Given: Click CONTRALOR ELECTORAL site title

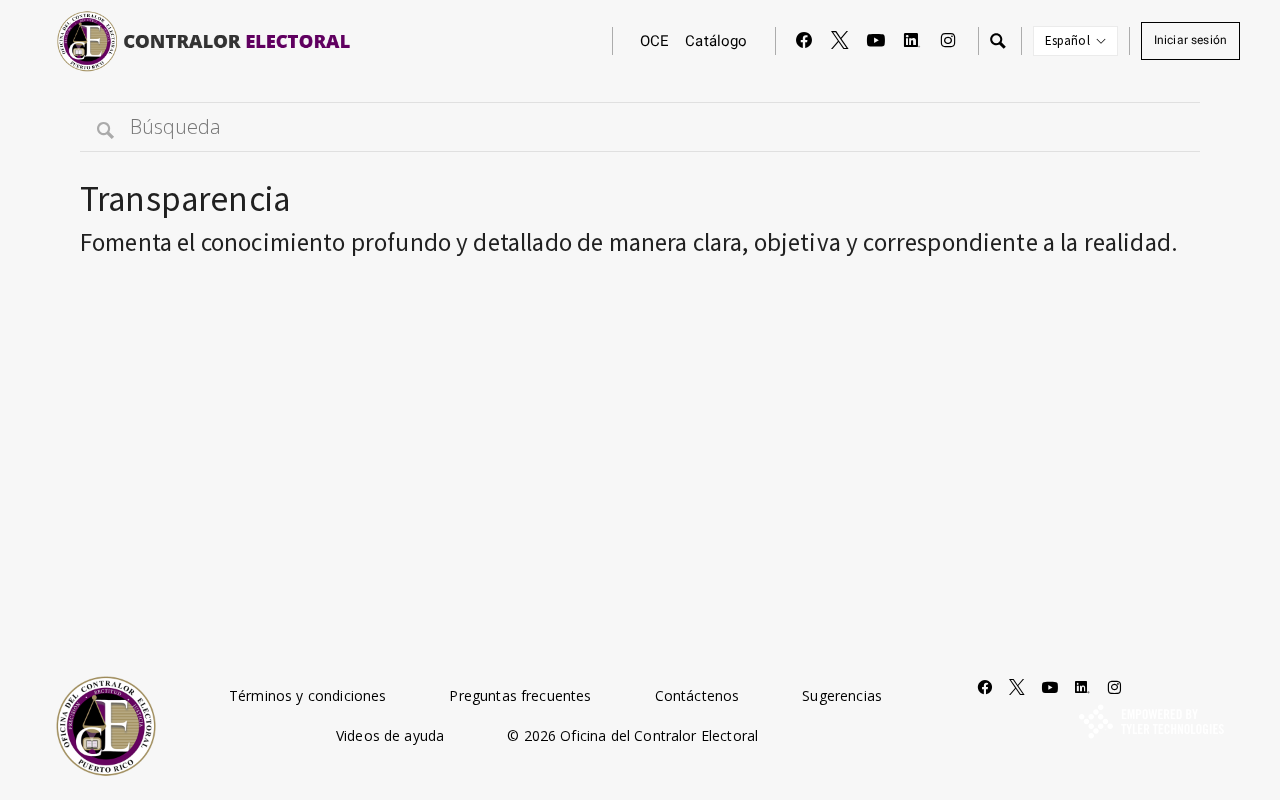Looking at the screenshot, I should [237, 41].
